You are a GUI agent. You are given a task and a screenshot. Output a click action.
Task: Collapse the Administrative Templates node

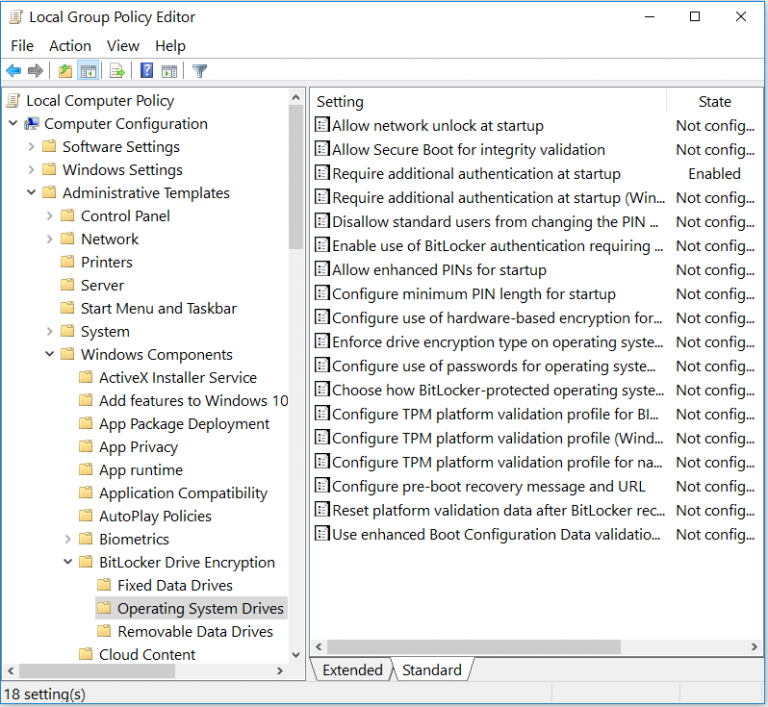(31, 192)
